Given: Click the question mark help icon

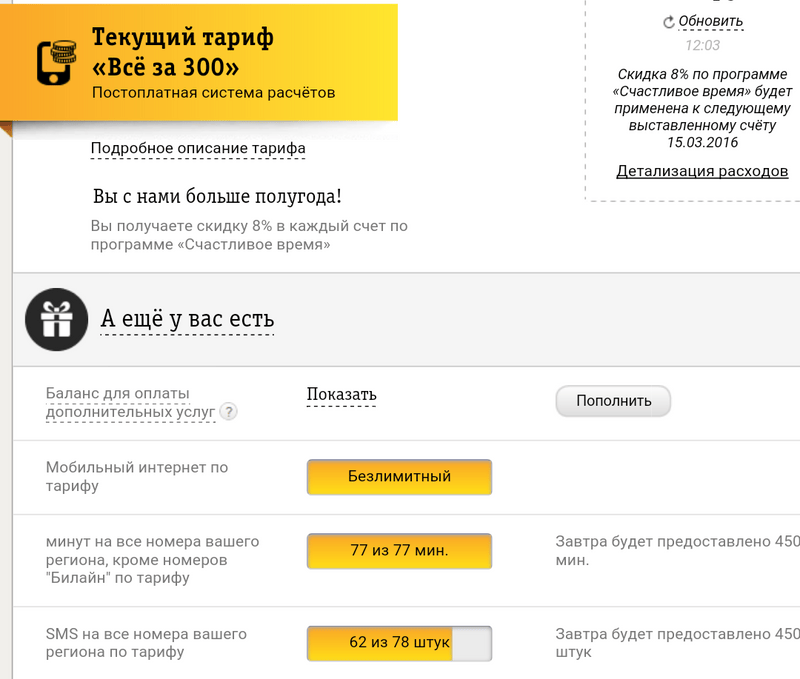Looking at the screenshot, I should pos(229,411).
